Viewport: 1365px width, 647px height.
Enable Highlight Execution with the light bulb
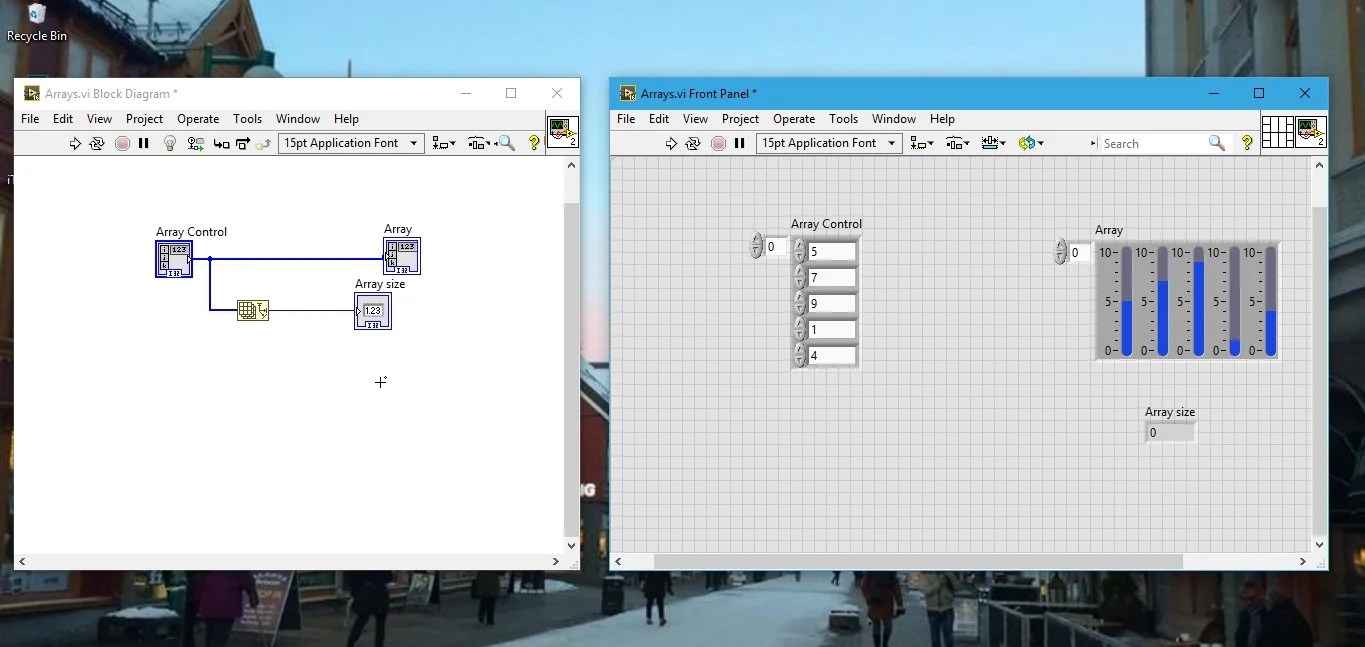(169, 143)
